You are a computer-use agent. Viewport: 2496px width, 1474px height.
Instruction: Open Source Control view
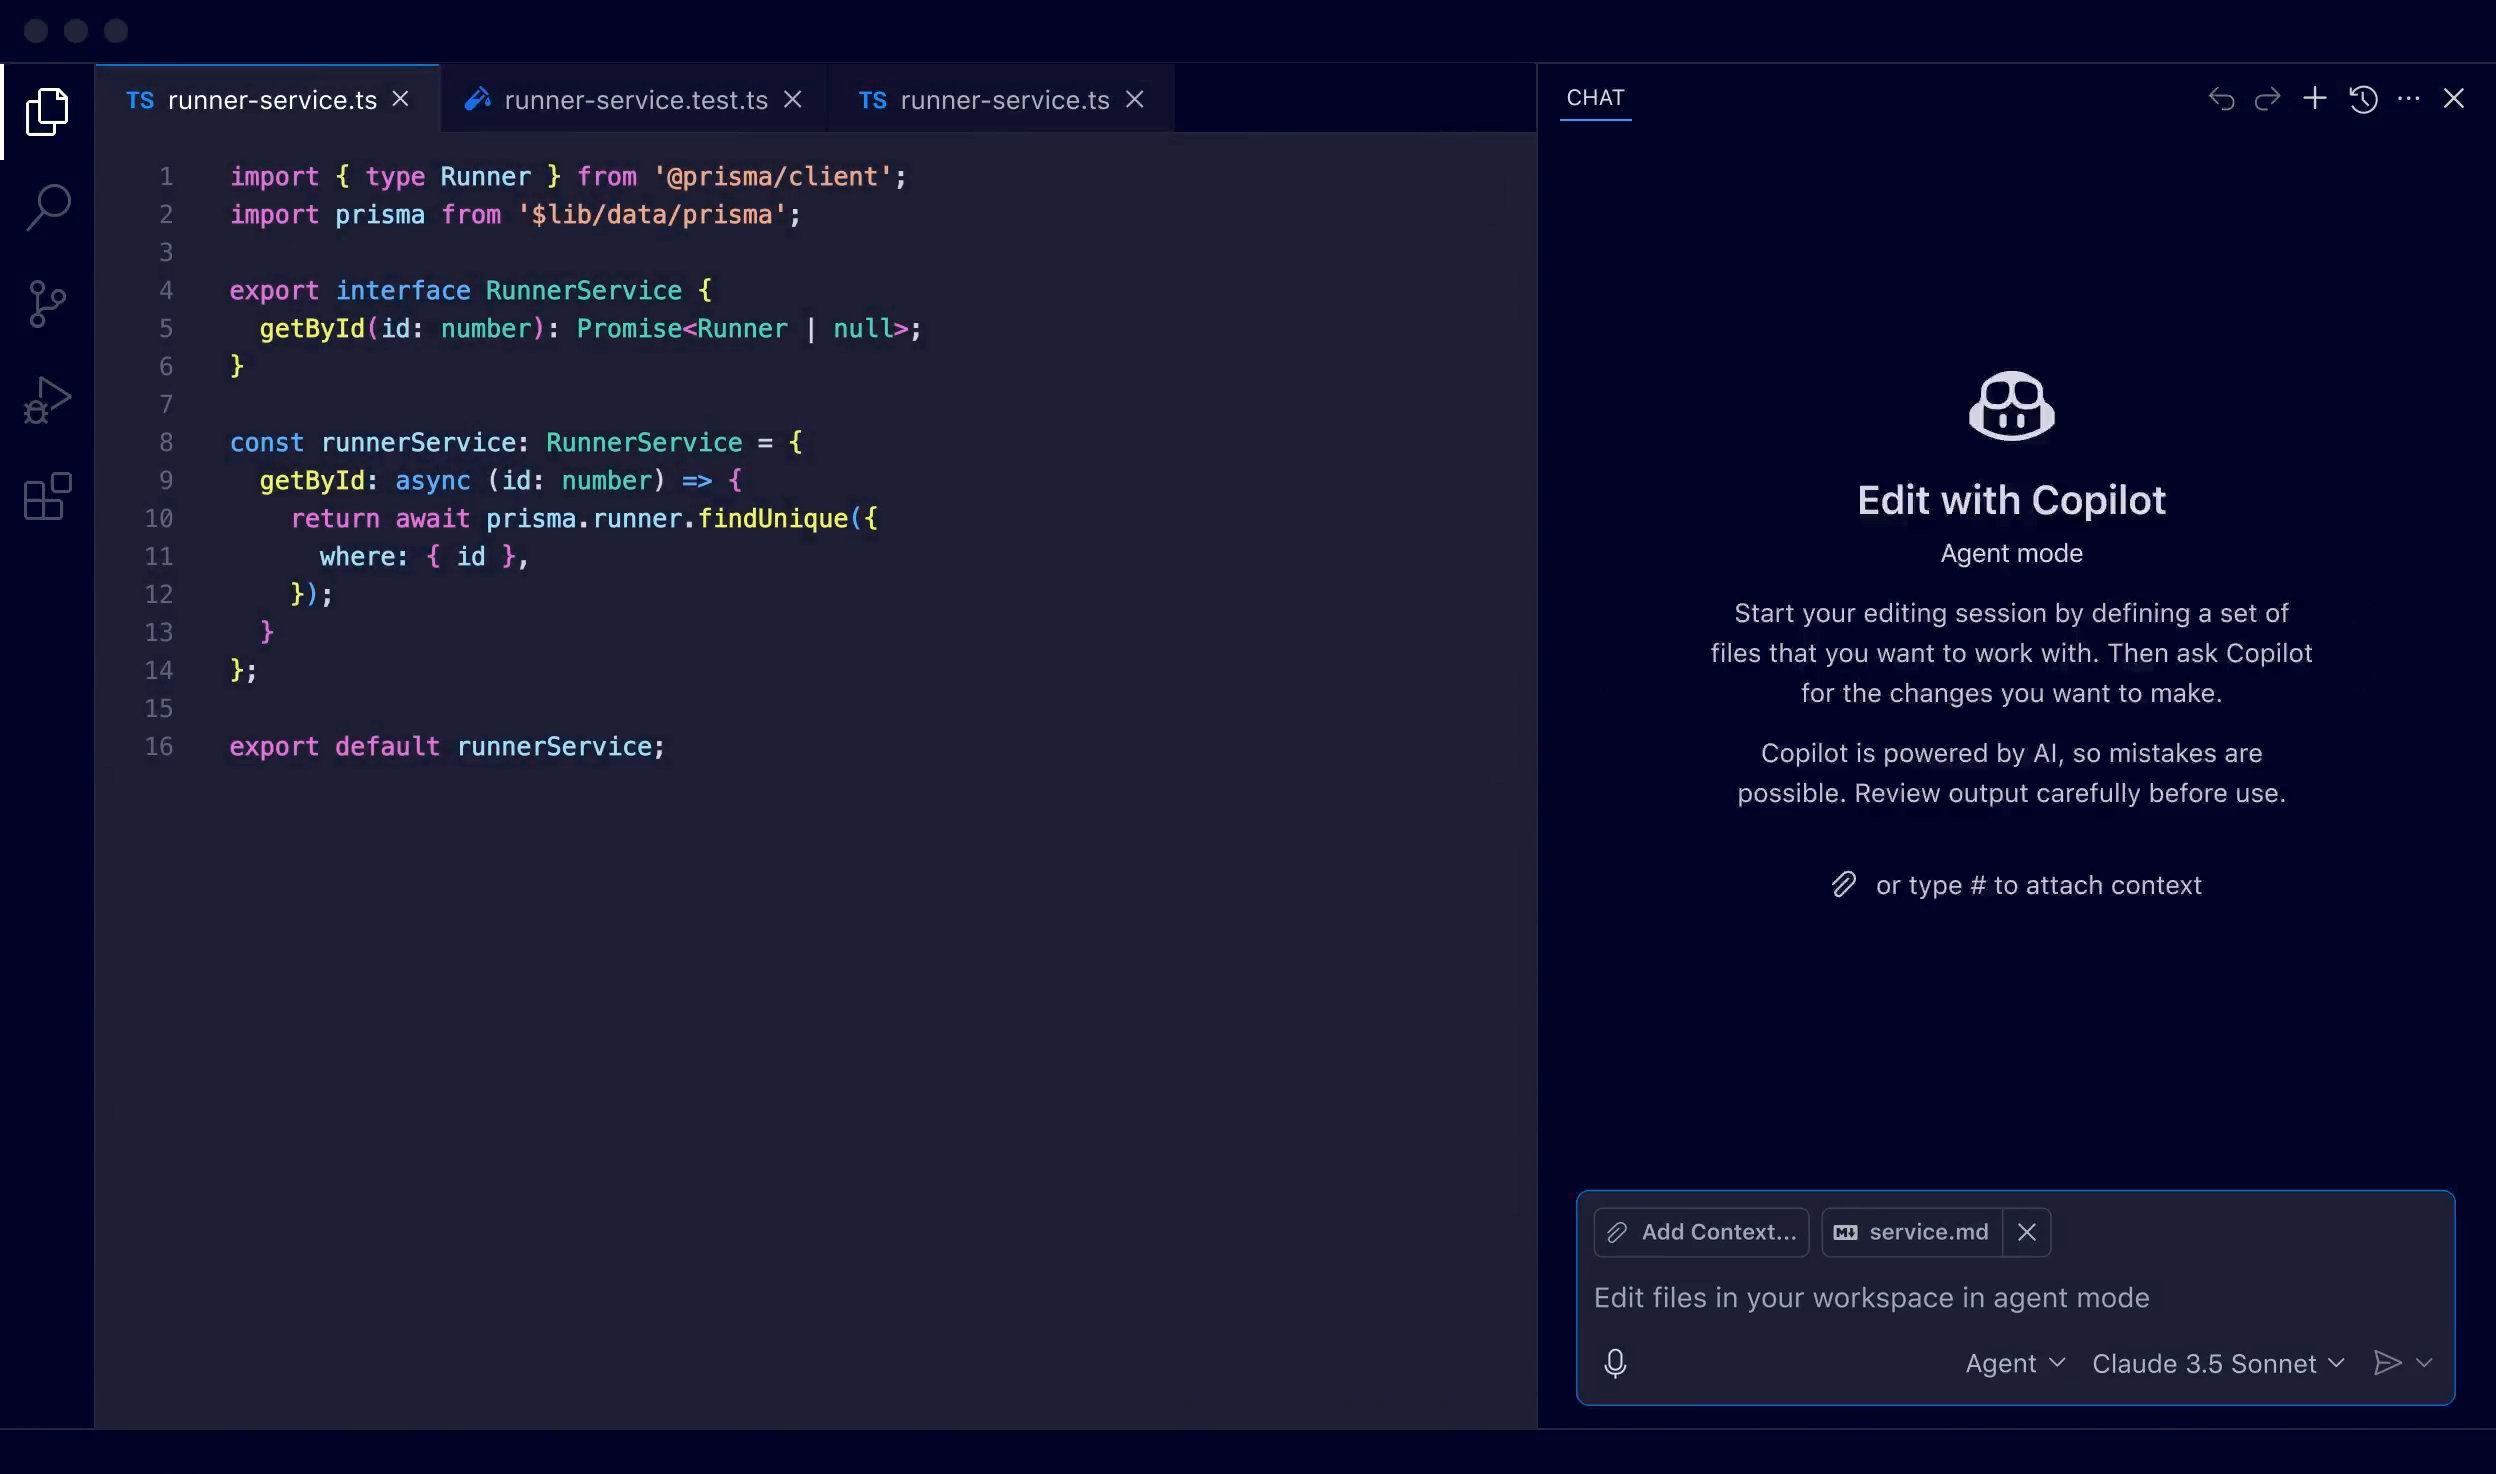(46, 303)
